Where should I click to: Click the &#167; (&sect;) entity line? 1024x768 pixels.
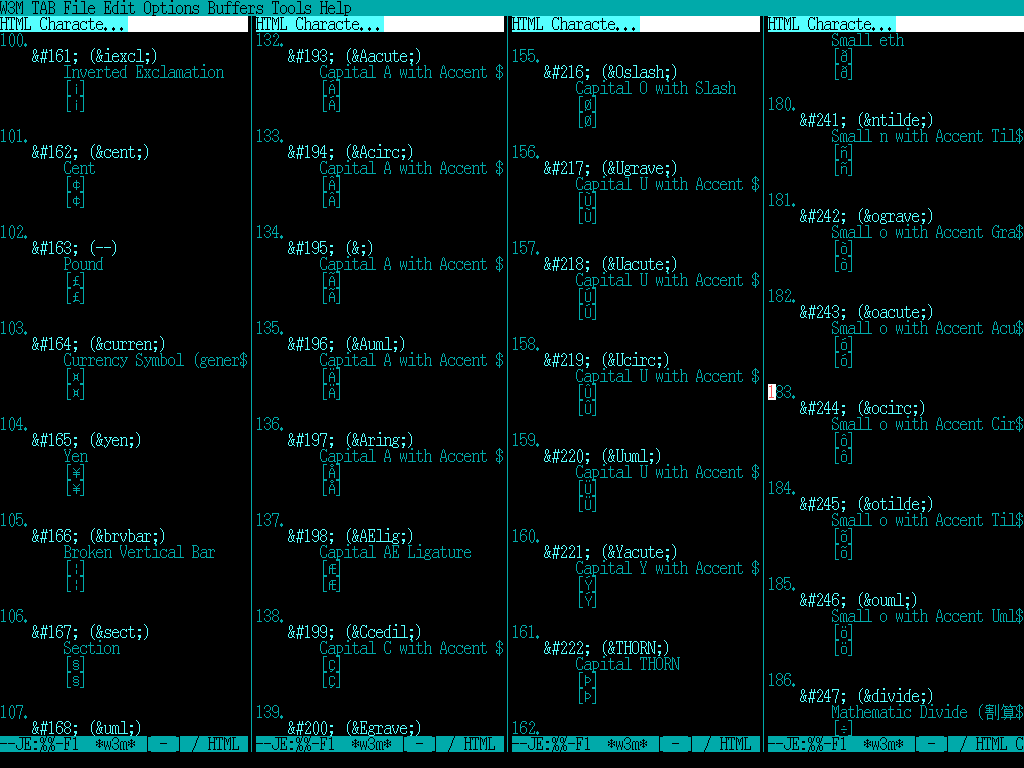(91, 632)
